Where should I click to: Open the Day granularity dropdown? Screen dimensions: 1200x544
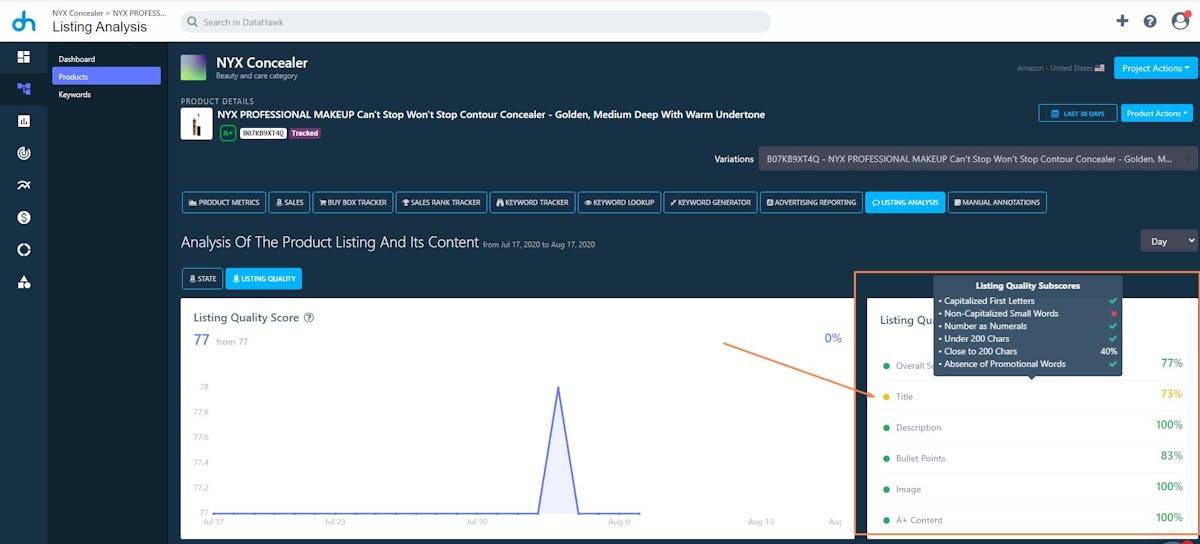(x=1169, y=241)
